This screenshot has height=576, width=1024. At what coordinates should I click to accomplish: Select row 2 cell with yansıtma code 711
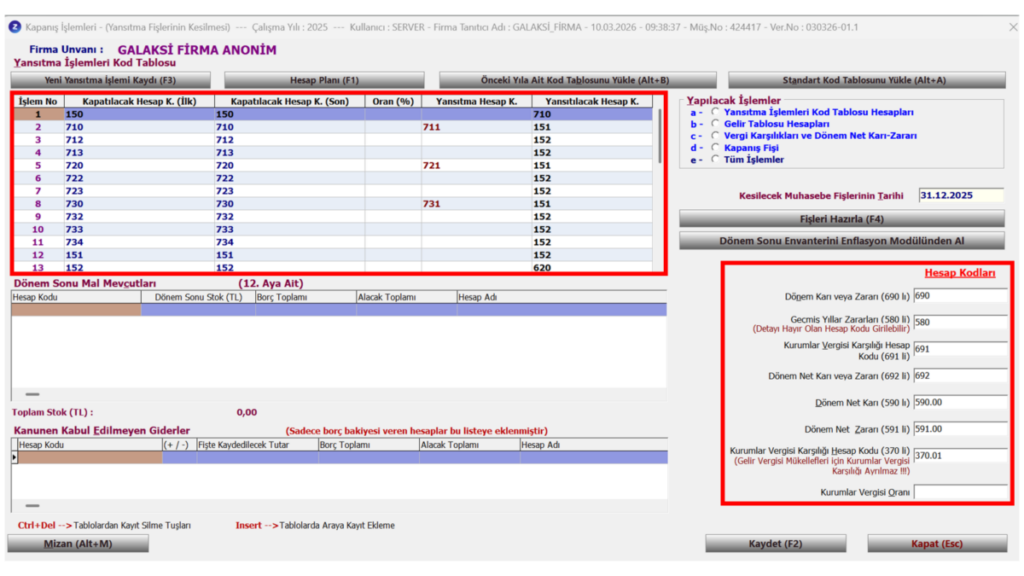pos(477,127)
